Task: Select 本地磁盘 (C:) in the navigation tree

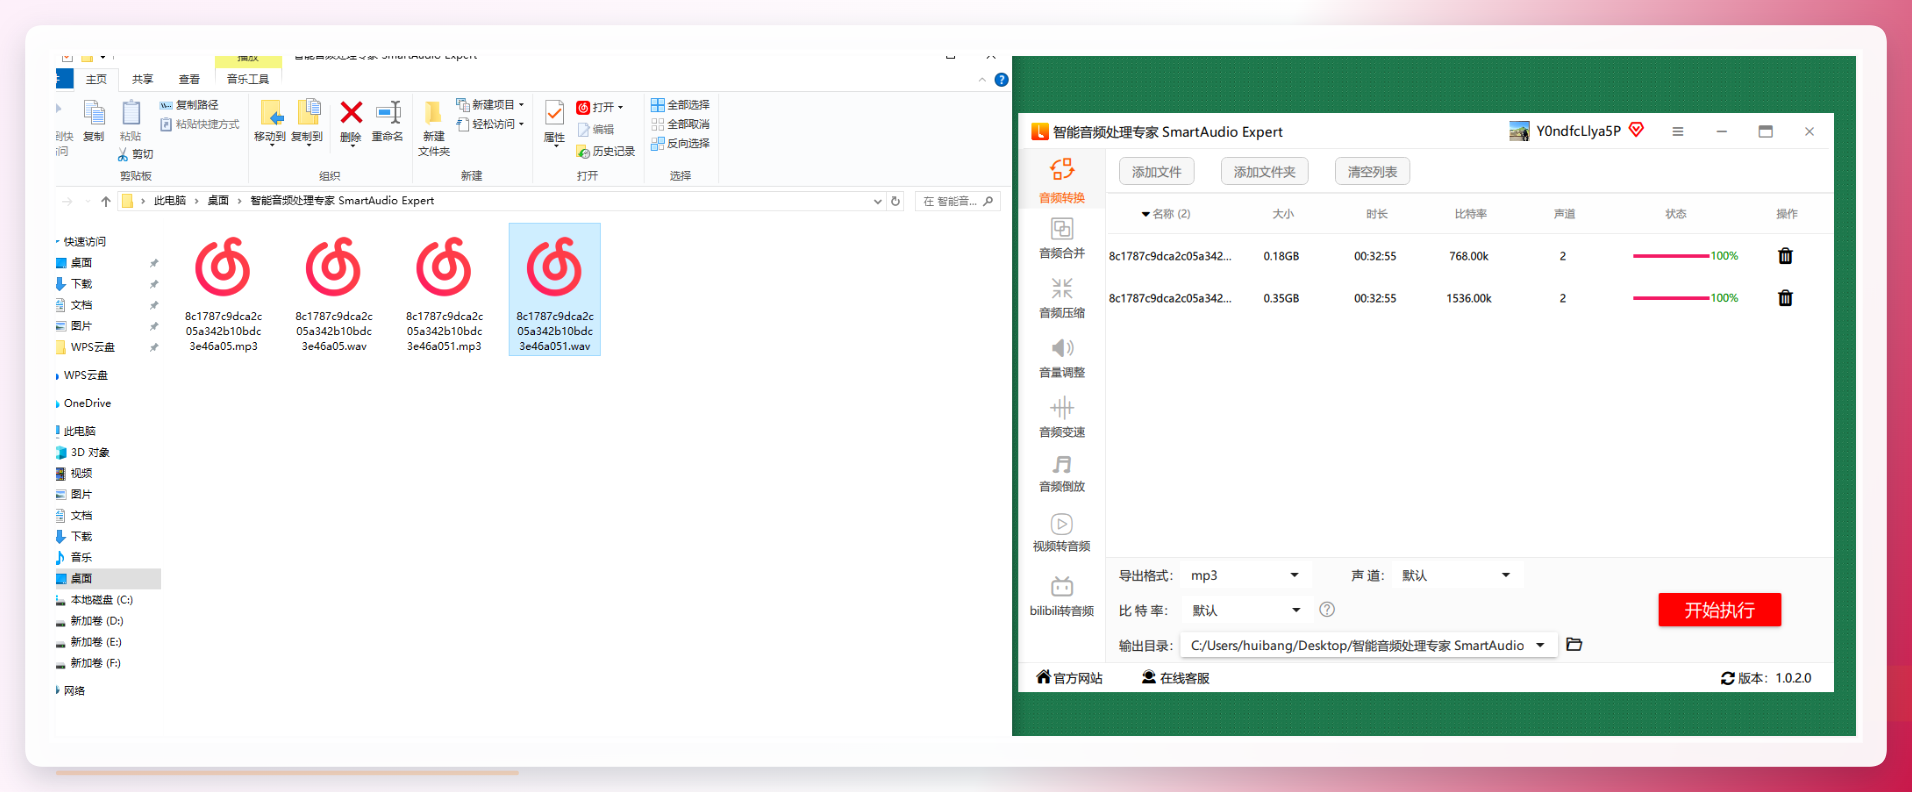Action: click(x=101, y=600)
